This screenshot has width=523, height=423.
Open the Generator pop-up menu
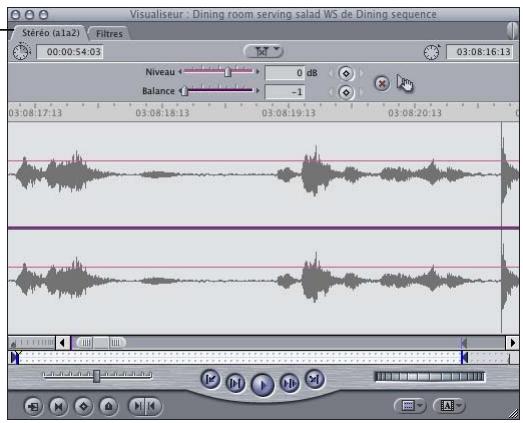click(449, 406)
